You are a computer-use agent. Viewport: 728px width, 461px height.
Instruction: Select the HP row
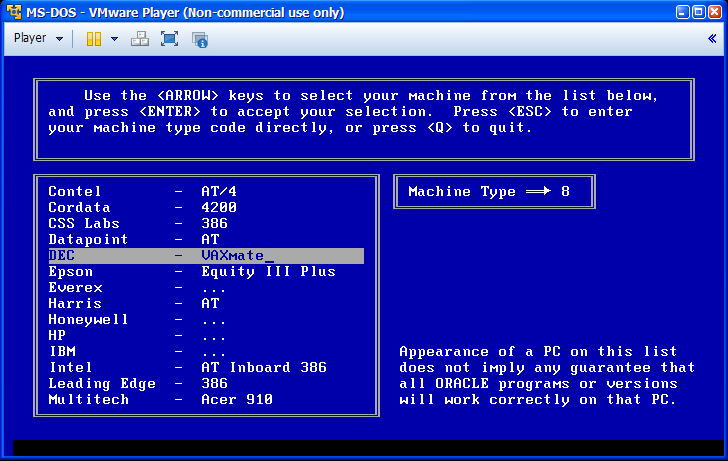(206, 336)
